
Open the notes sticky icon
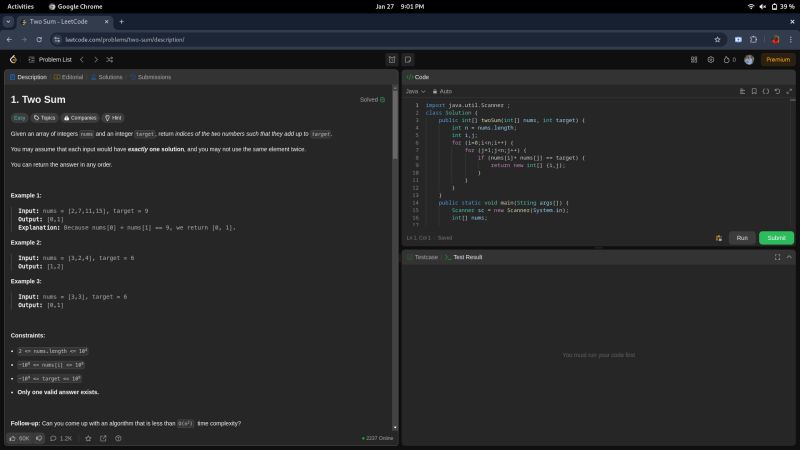(x=408, y=60)
